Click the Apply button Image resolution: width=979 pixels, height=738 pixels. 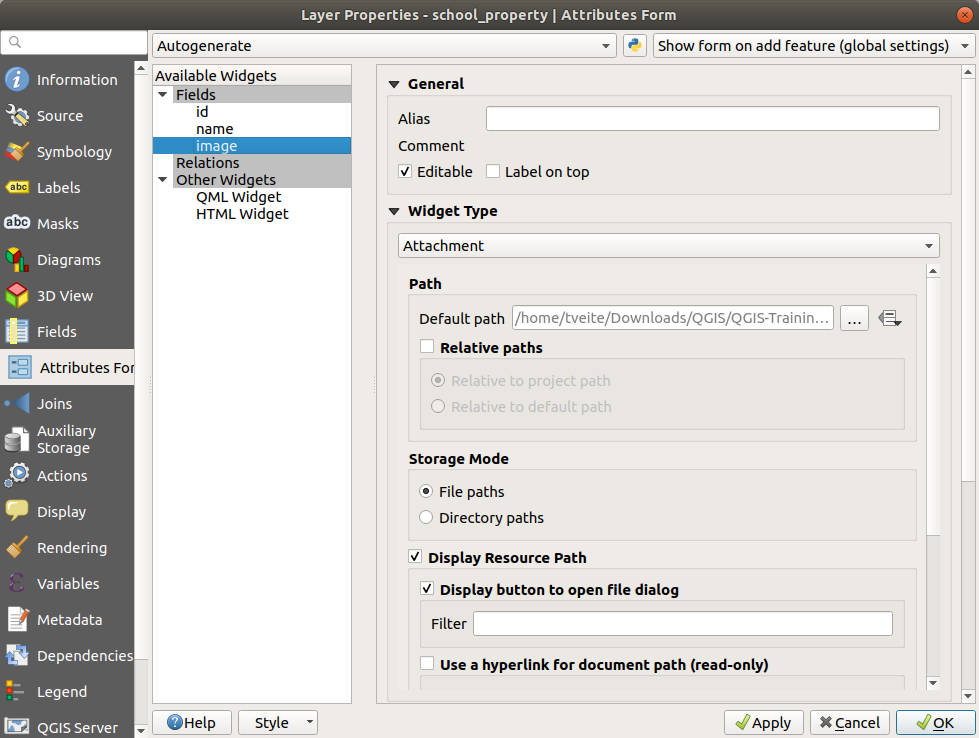pyautogui.click(x=763, y=723)
